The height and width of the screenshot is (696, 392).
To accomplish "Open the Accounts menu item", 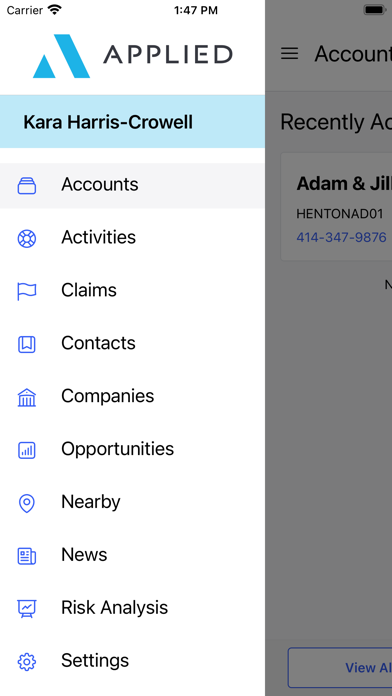I will (x=132, y=186).
